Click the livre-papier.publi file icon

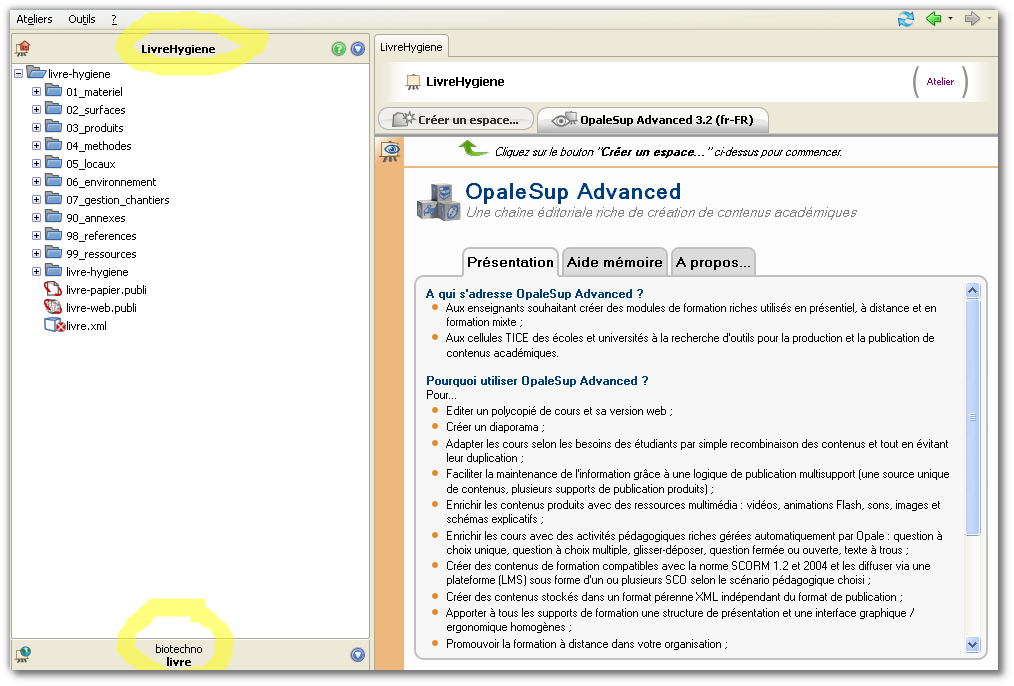(53, 289)
